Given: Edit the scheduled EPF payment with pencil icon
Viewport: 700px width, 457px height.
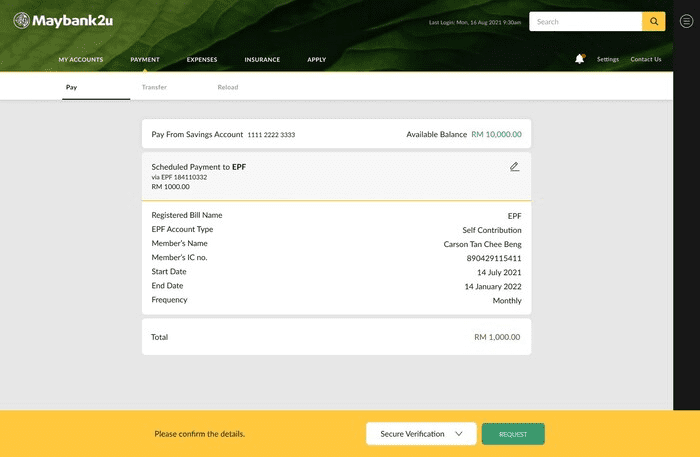Looking at the screenshot, I should point(514,167).
